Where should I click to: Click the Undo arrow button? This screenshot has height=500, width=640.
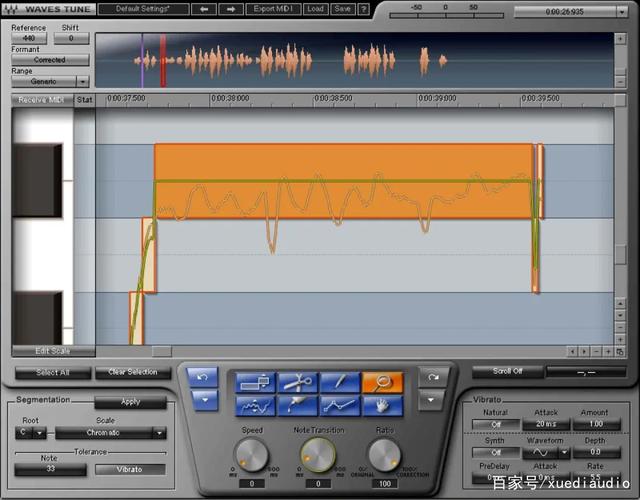(x=202, y=377)
